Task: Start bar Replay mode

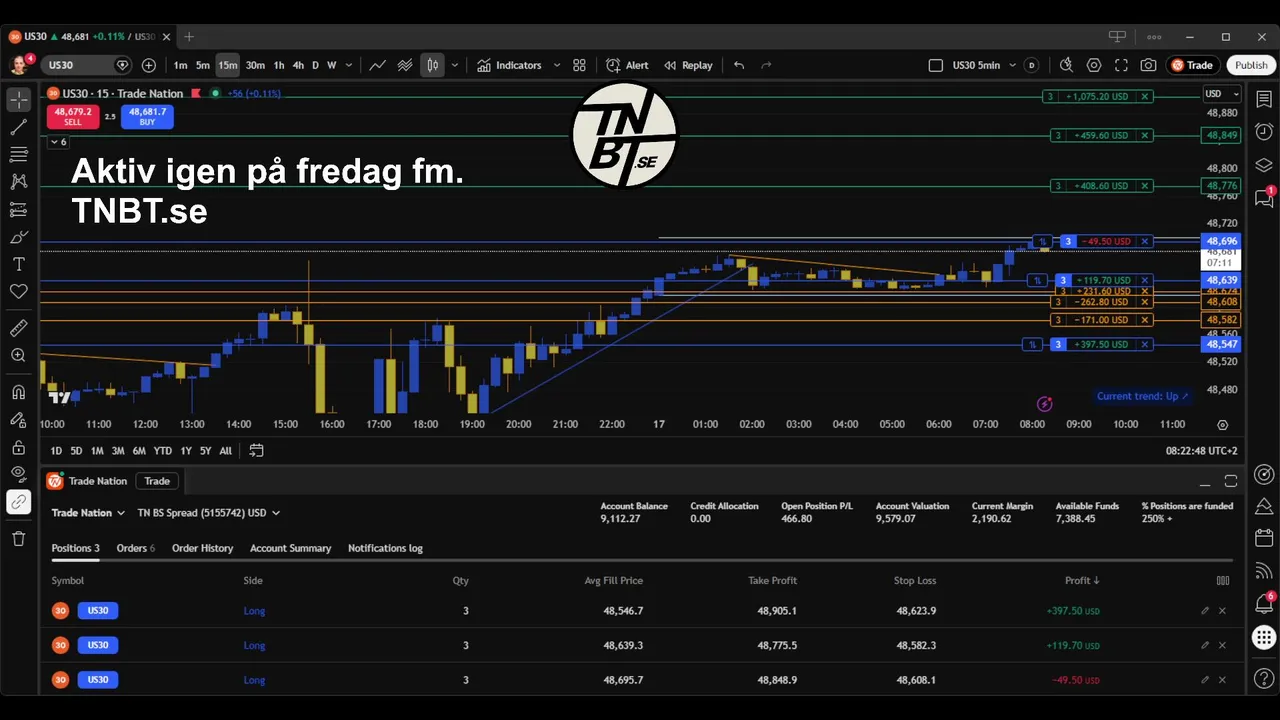Action: click(688, 65)
